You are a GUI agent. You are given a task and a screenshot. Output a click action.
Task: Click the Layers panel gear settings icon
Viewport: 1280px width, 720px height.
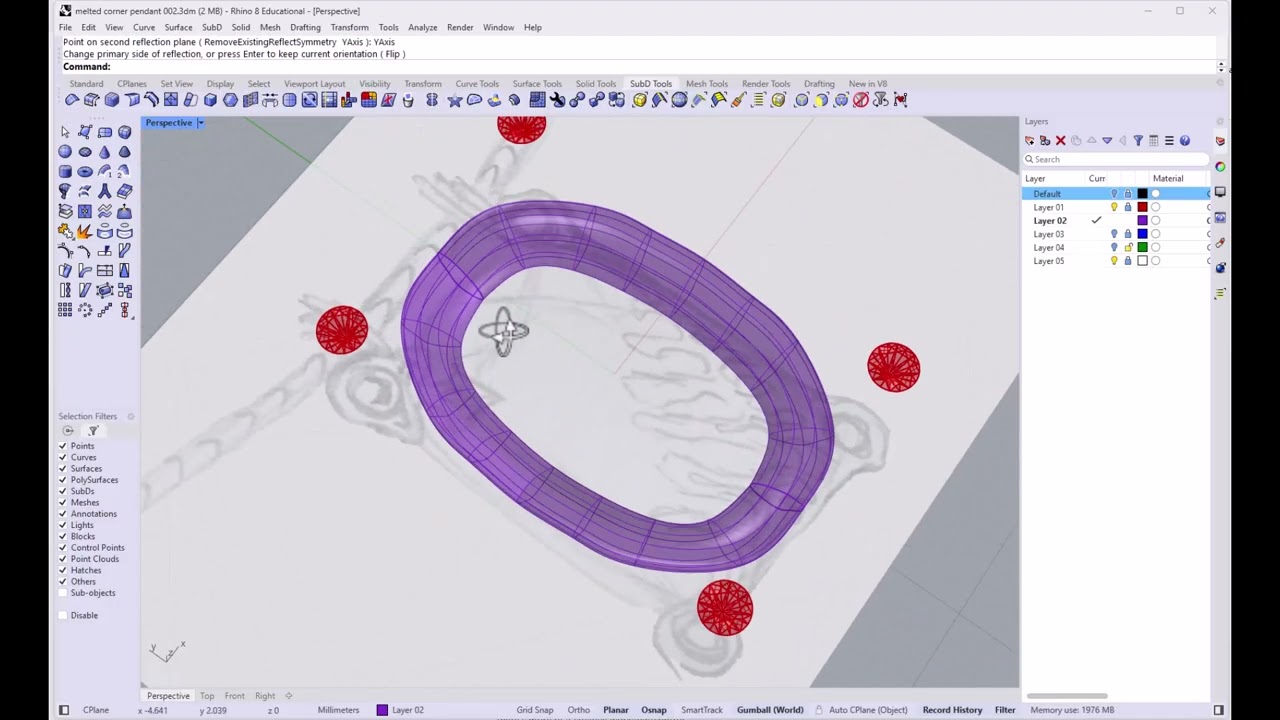coord(1220,121)
